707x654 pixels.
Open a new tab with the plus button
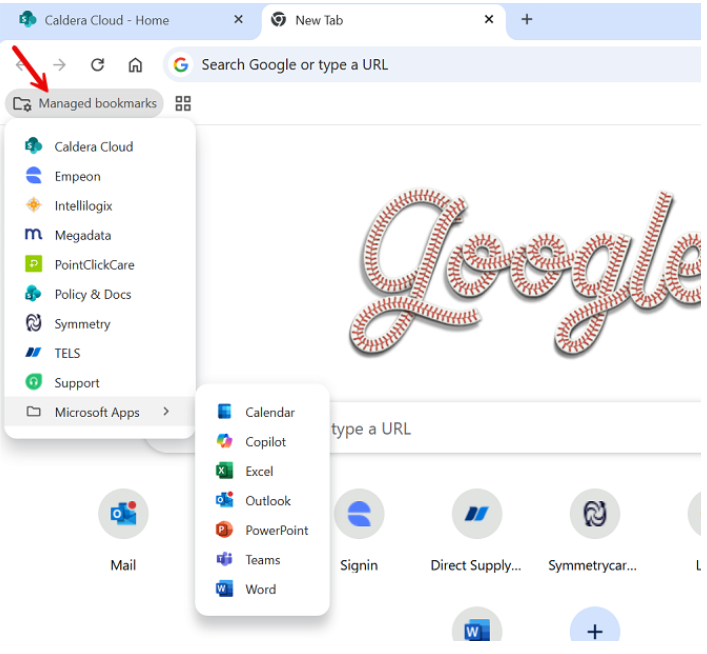point(527,19)
